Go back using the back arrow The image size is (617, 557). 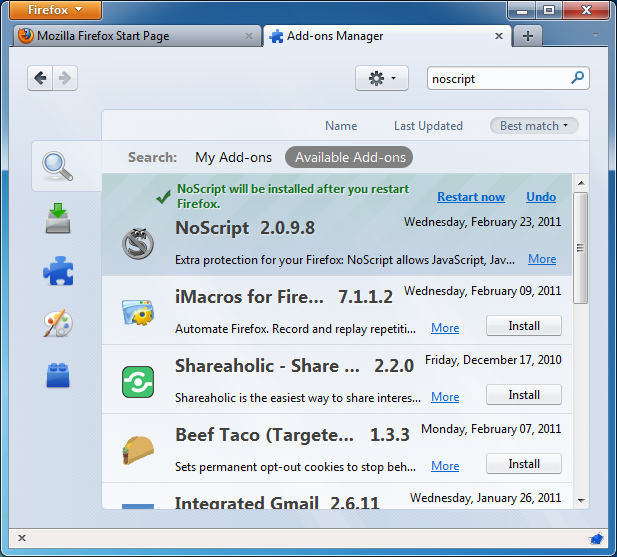(x=40, y=78)
